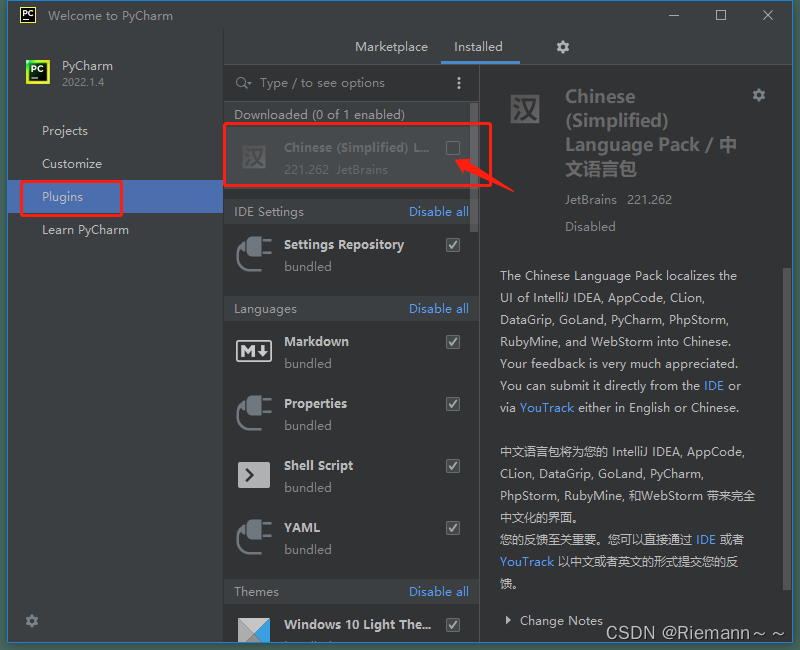The width and height of the screenshot is (800, 650).
Task: Click the Disabled status text in details
Action: [590, 227]
